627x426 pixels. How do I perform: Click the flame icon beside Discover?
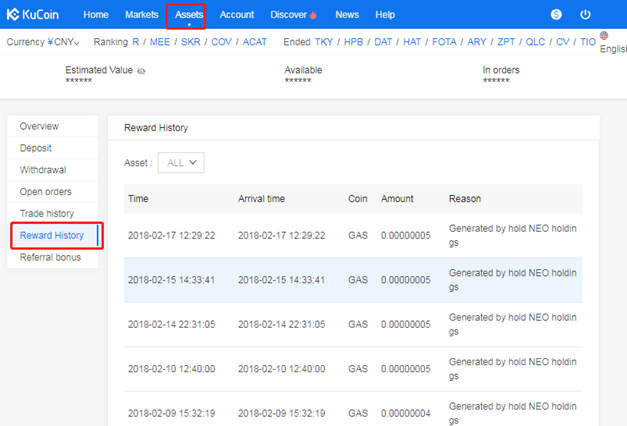click(313, 15)
